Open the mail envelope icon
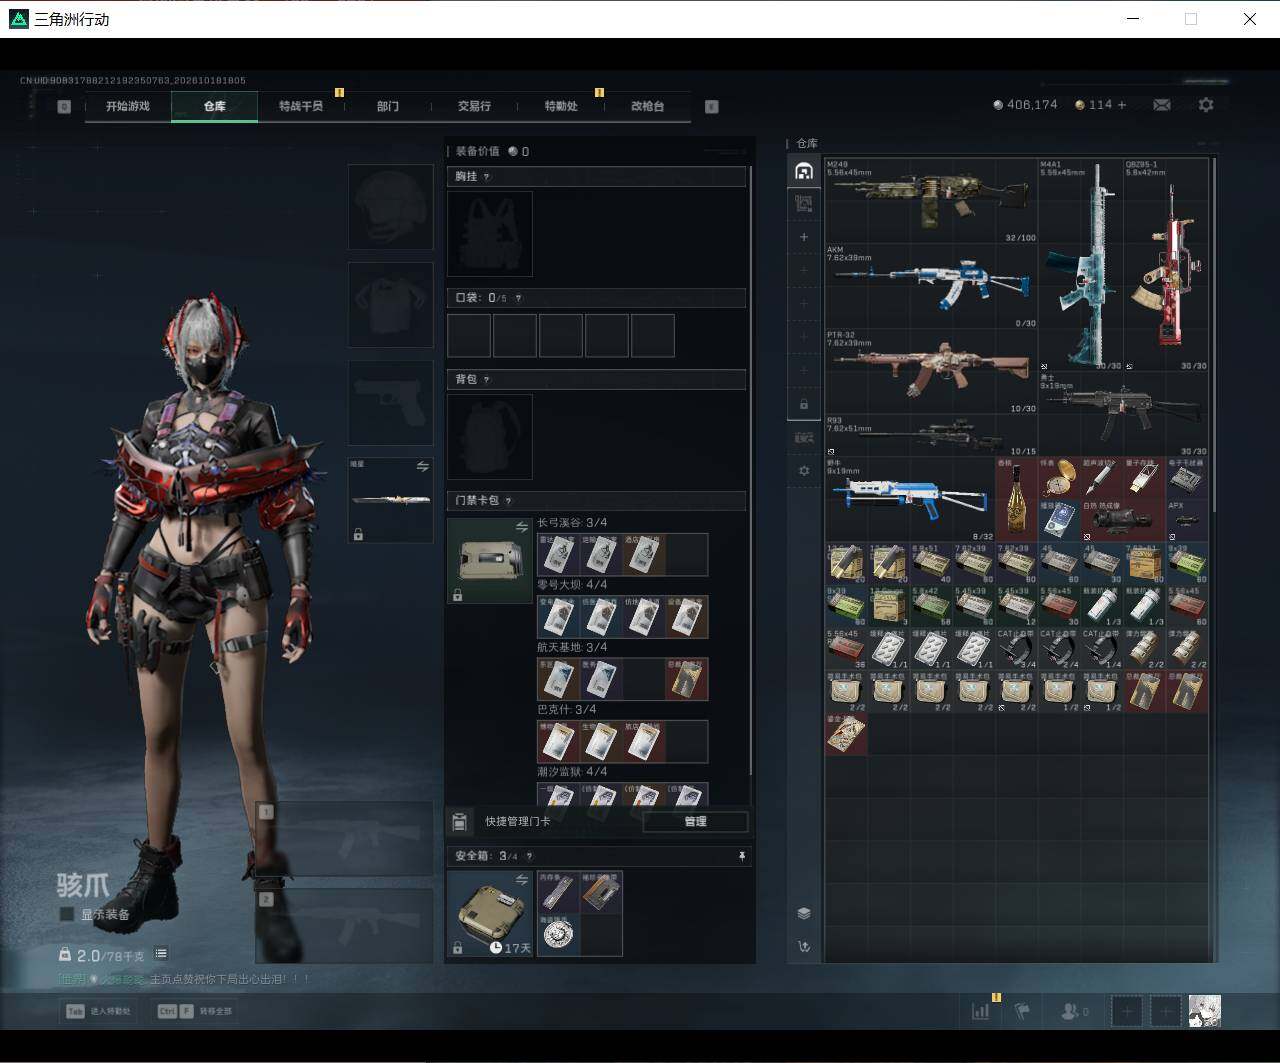 pyautogui.click(x=1161, y=105)
